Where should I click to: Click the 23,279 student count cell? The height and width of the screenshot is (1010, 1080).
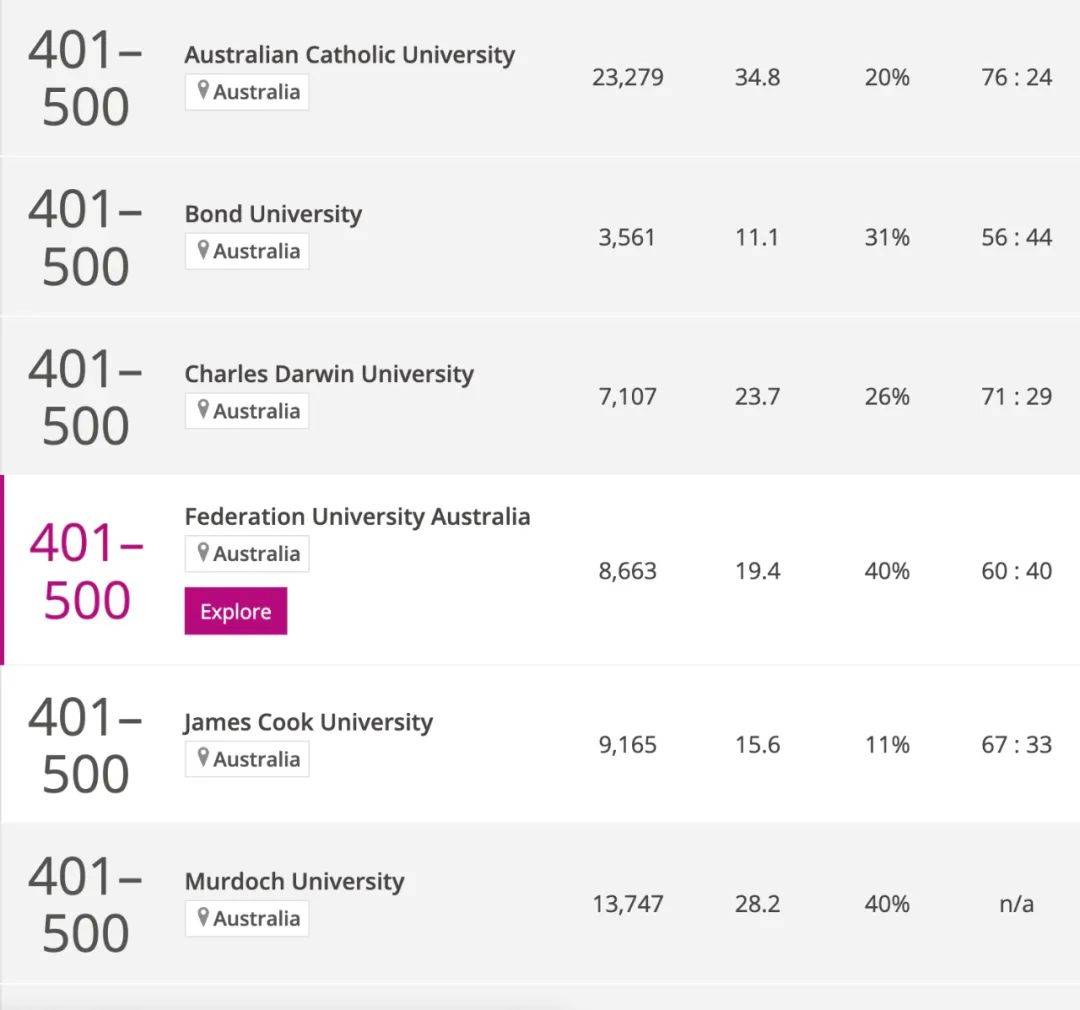pyautogui.click(x=627, y=77)
